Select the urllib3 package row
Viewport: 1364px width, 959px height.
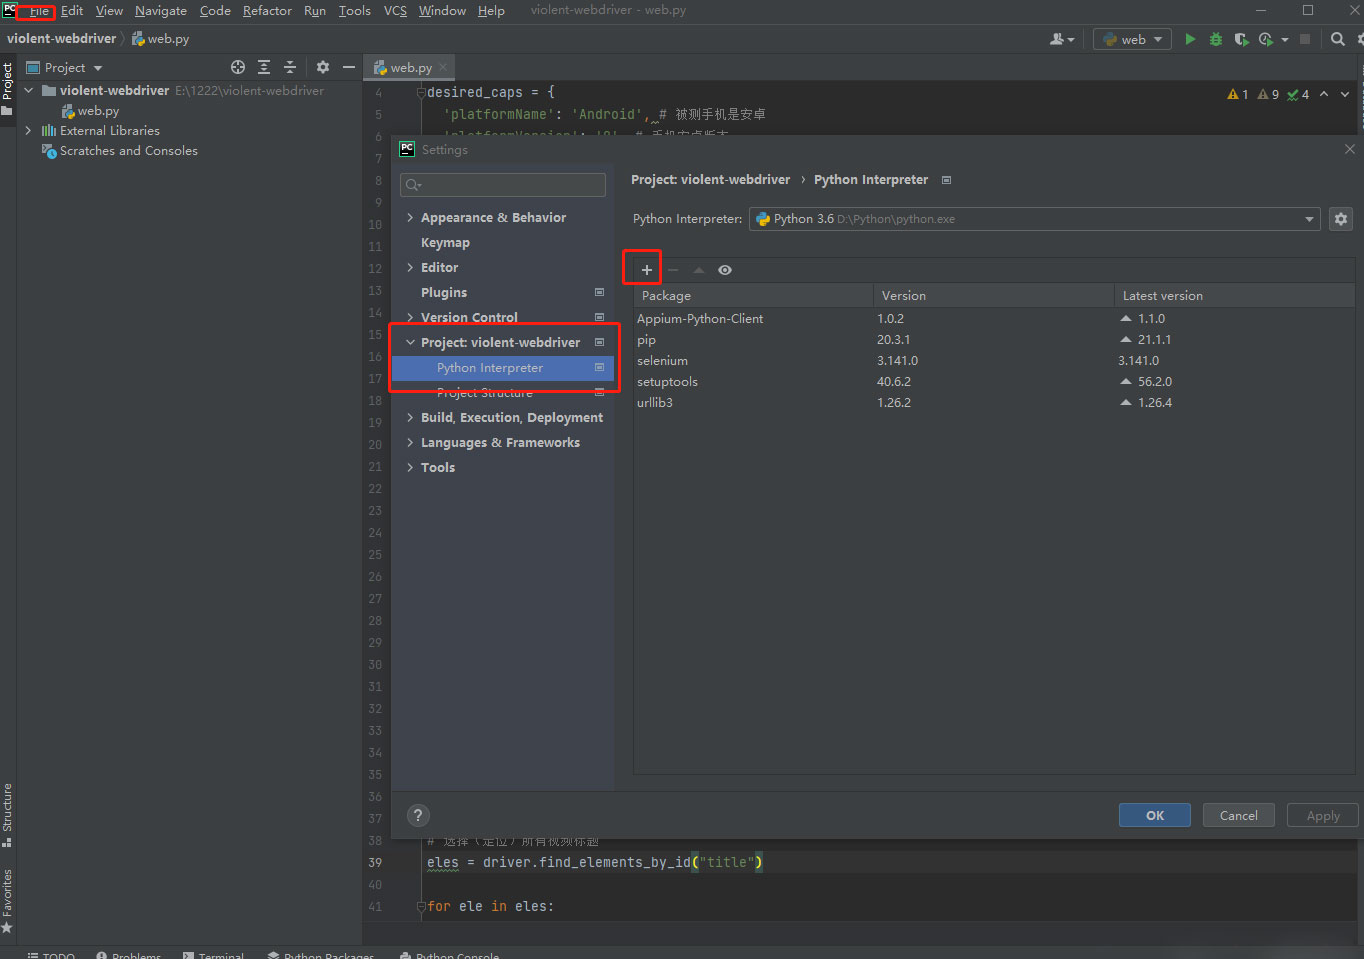[x=993, y=402]
